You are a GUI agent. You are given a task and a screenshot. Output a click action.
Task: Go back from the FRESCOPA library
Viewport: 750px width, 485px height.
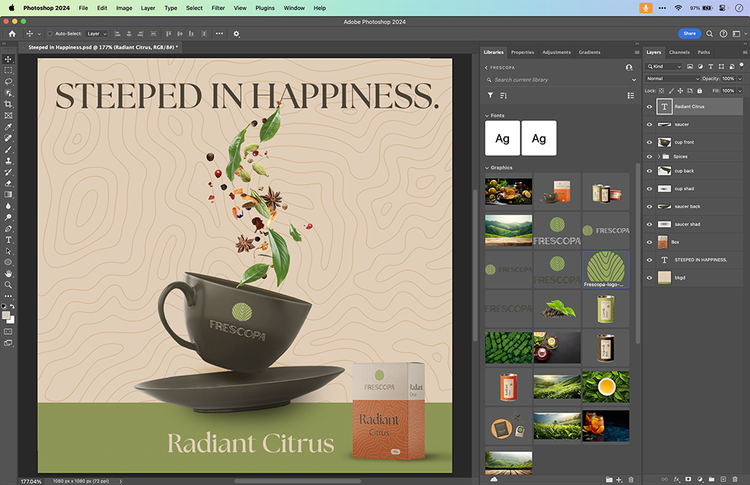486,67
